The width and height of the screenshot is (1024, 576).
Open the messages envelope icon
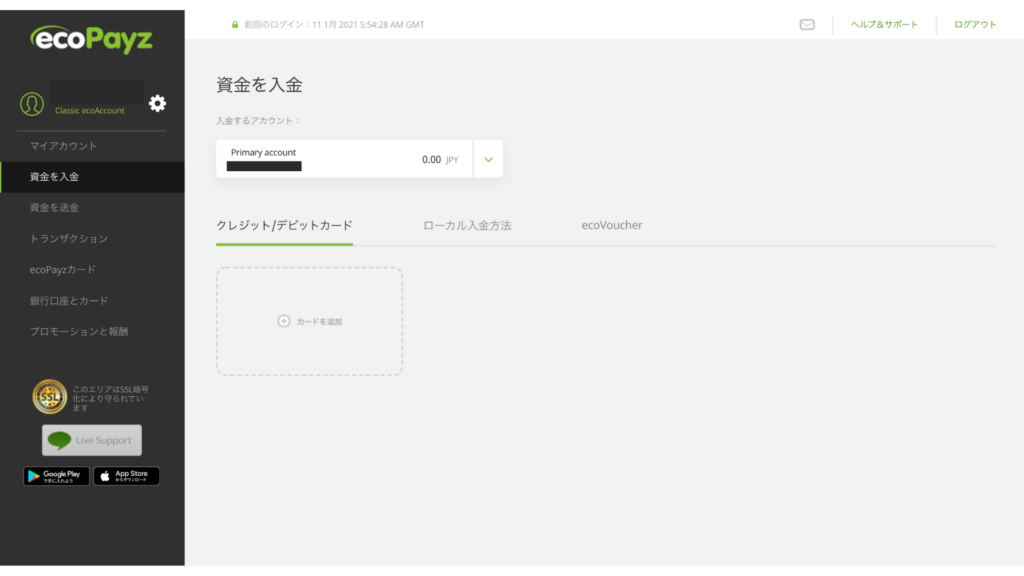[807, 25]
